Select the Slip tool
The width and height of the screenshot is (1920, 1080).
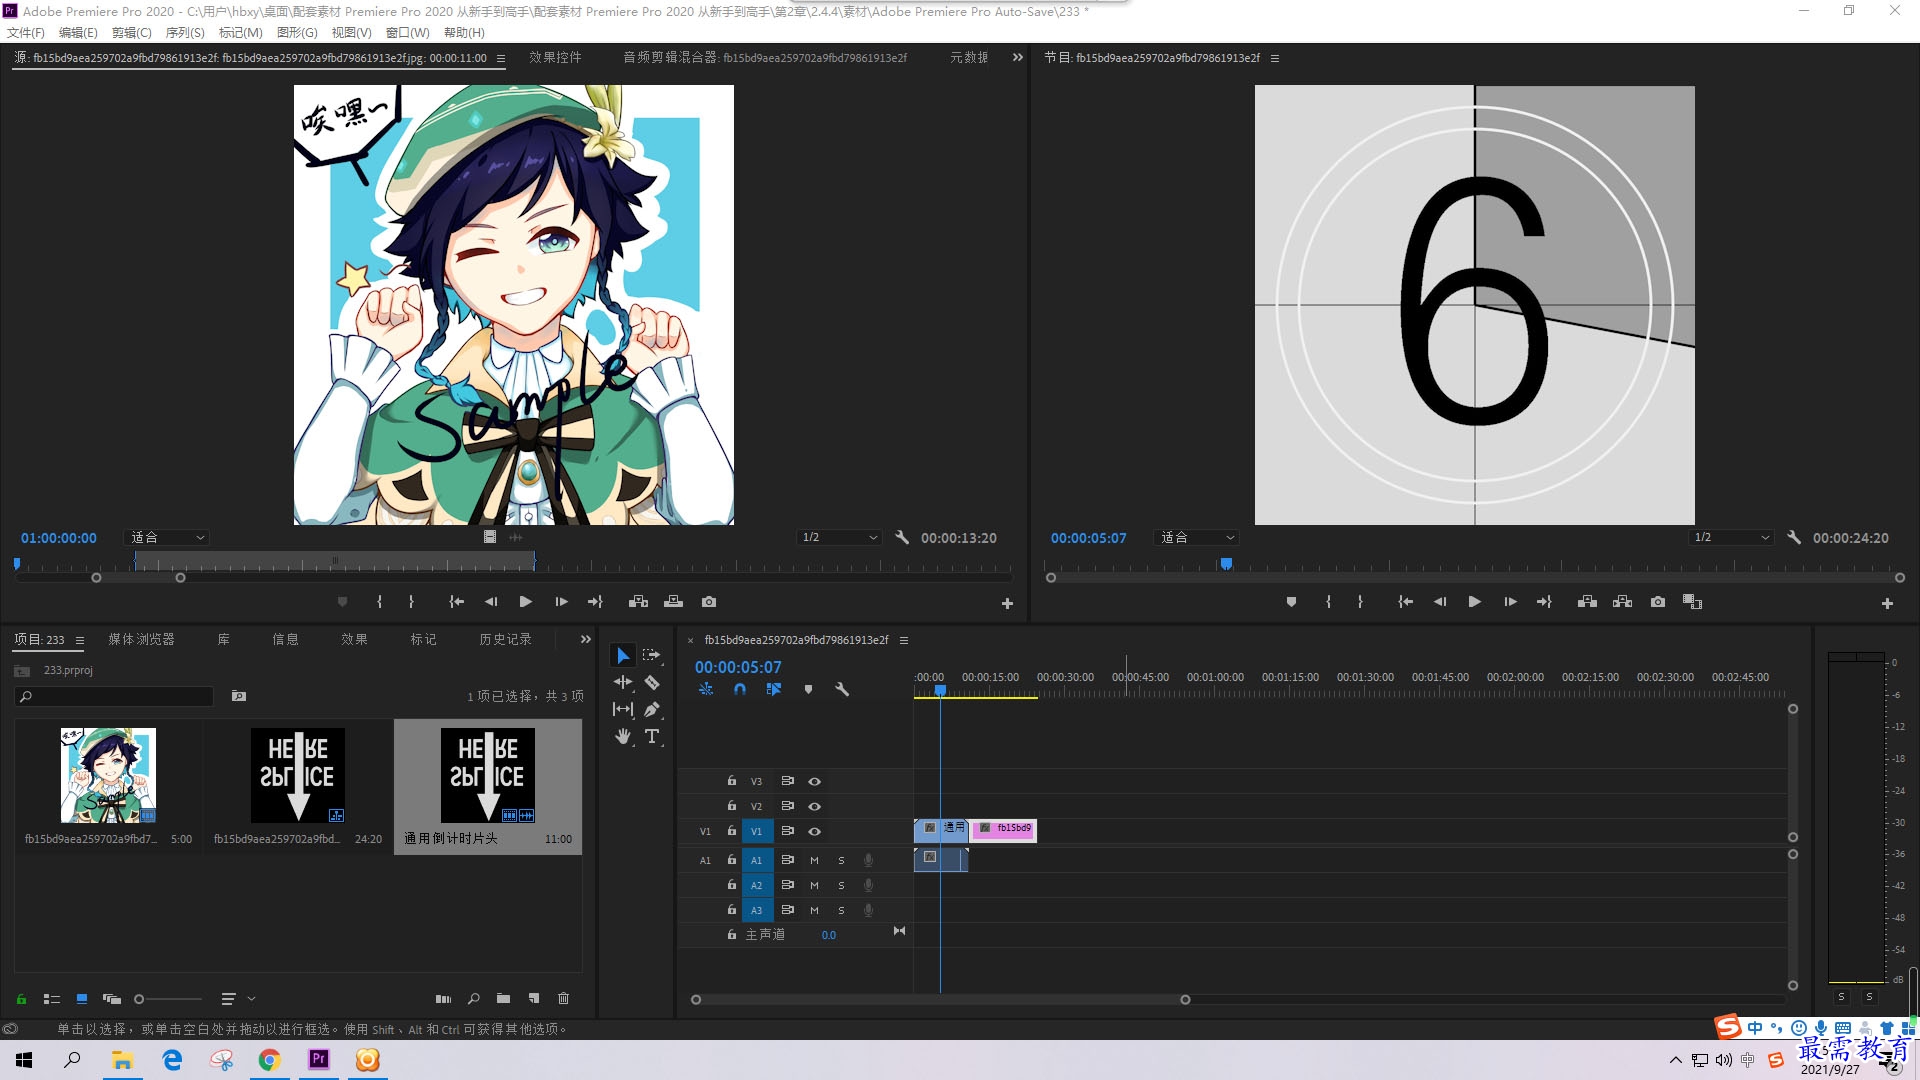tap(623, 709)
